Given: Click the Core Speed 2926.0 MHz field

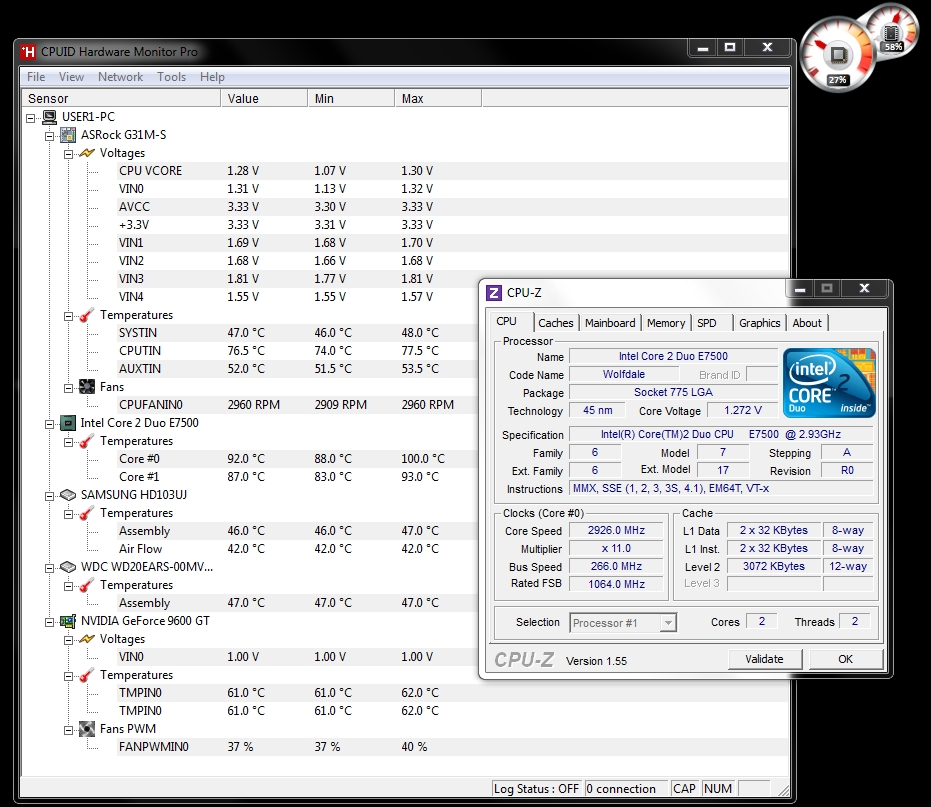Looking at the screenshot, I should tap(616, 530).
